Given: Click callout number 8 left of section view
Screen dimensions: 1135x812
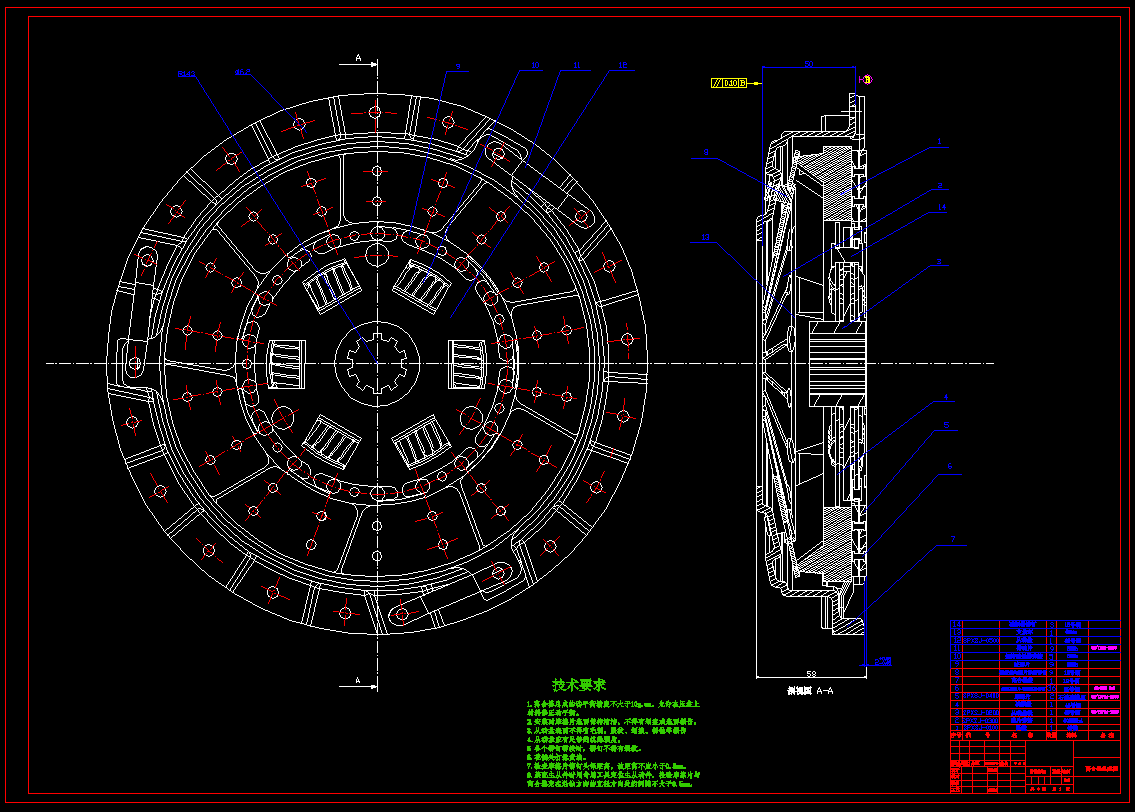Looking at the screenshot, I should click(706, 153).
